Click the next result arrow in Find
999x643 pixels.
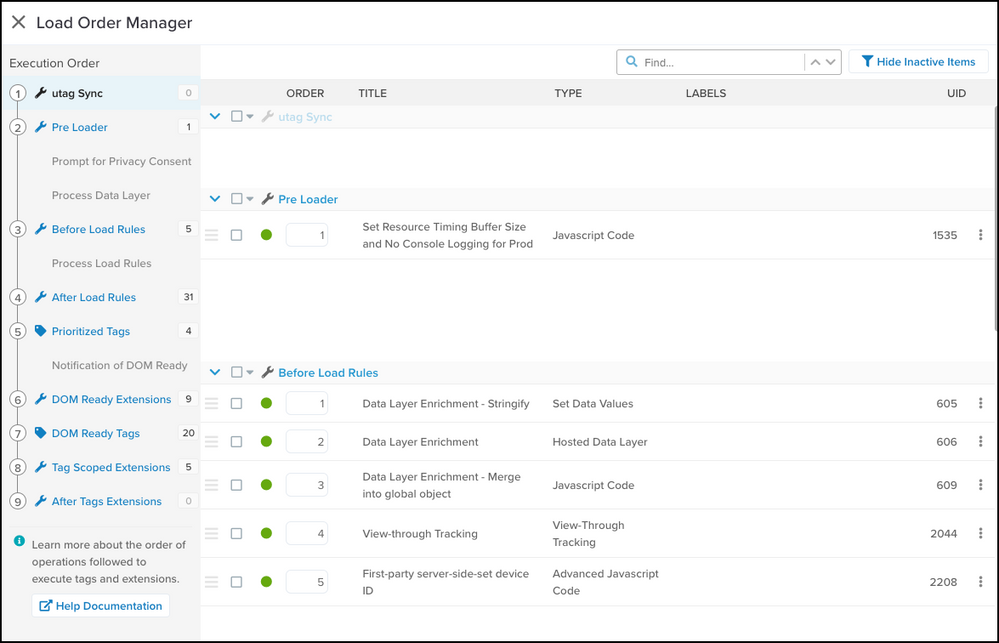(831, 62)
